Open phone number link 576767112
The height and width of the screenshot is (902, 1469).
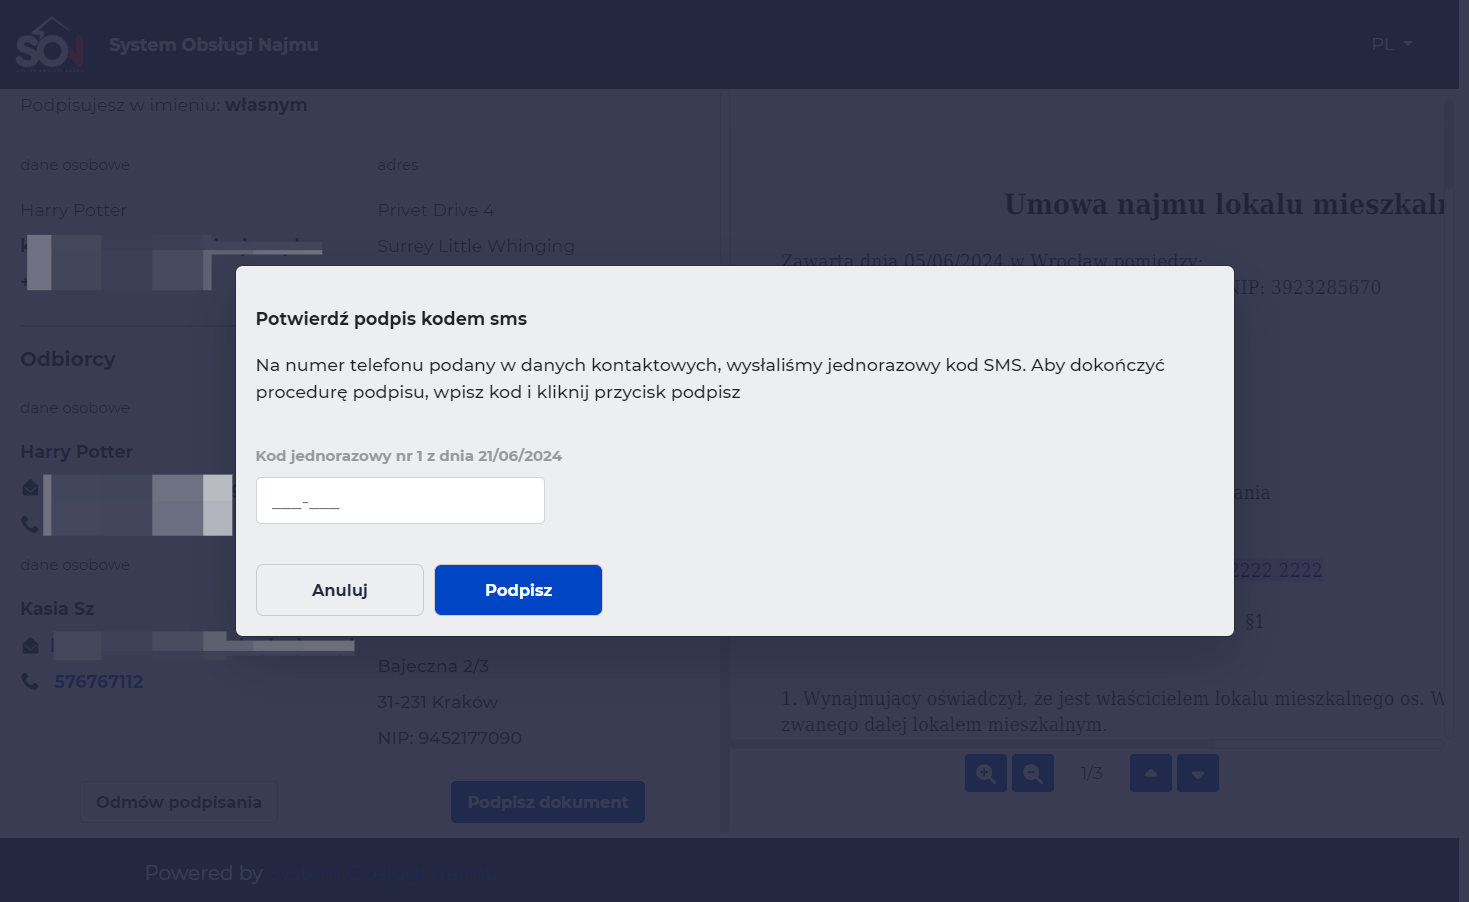click(99, 682)
